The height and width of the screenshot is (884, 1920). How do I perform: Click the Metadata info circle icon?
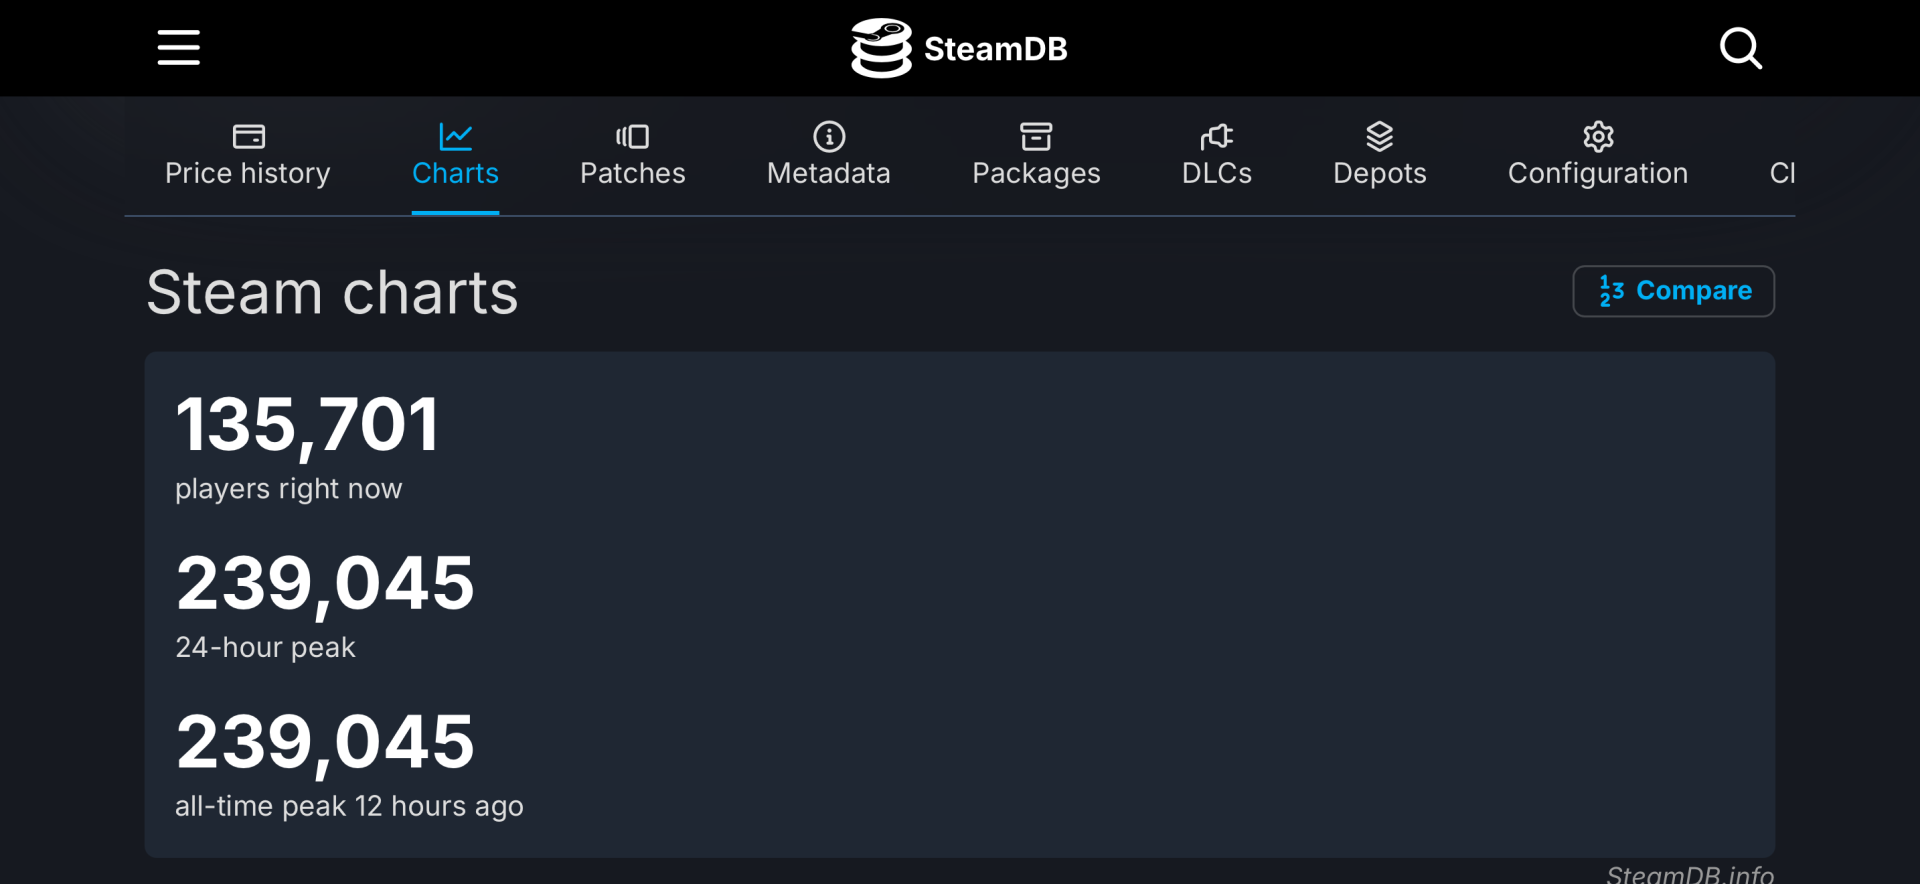coord(829,136)
